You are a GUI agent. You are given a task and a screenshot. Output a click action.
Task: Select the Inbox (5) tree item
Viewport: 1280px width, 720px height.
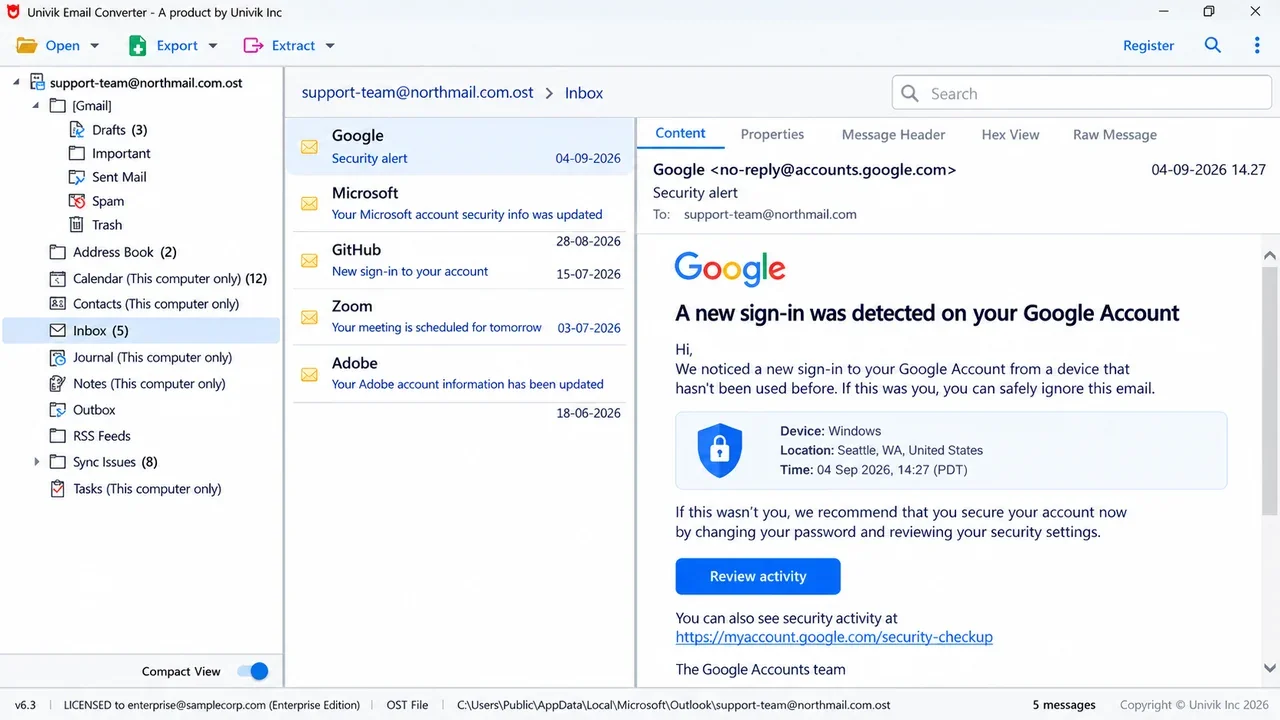(x=141, y=331)
